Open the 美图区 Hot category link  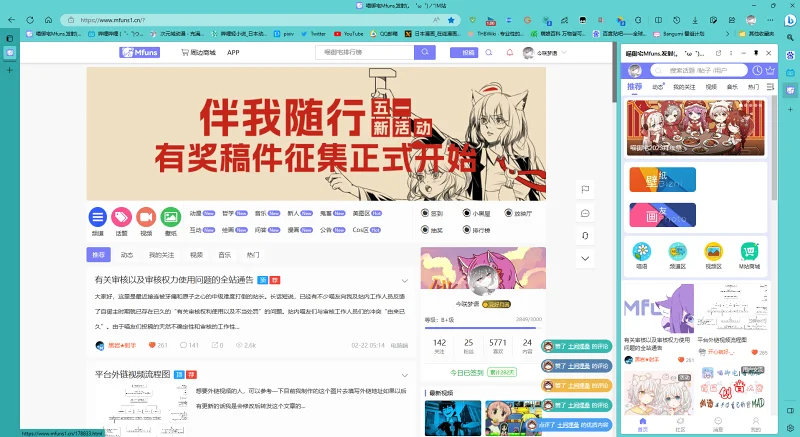(367, 213)
